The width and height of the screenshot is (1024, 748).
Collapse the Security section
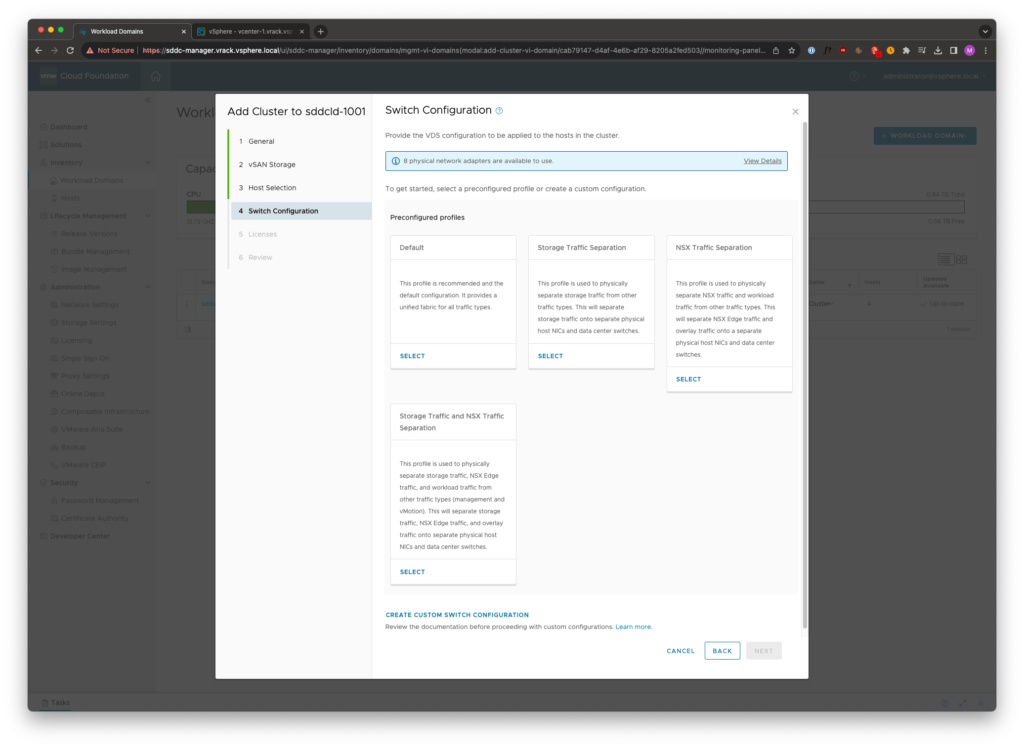[148, 483]
